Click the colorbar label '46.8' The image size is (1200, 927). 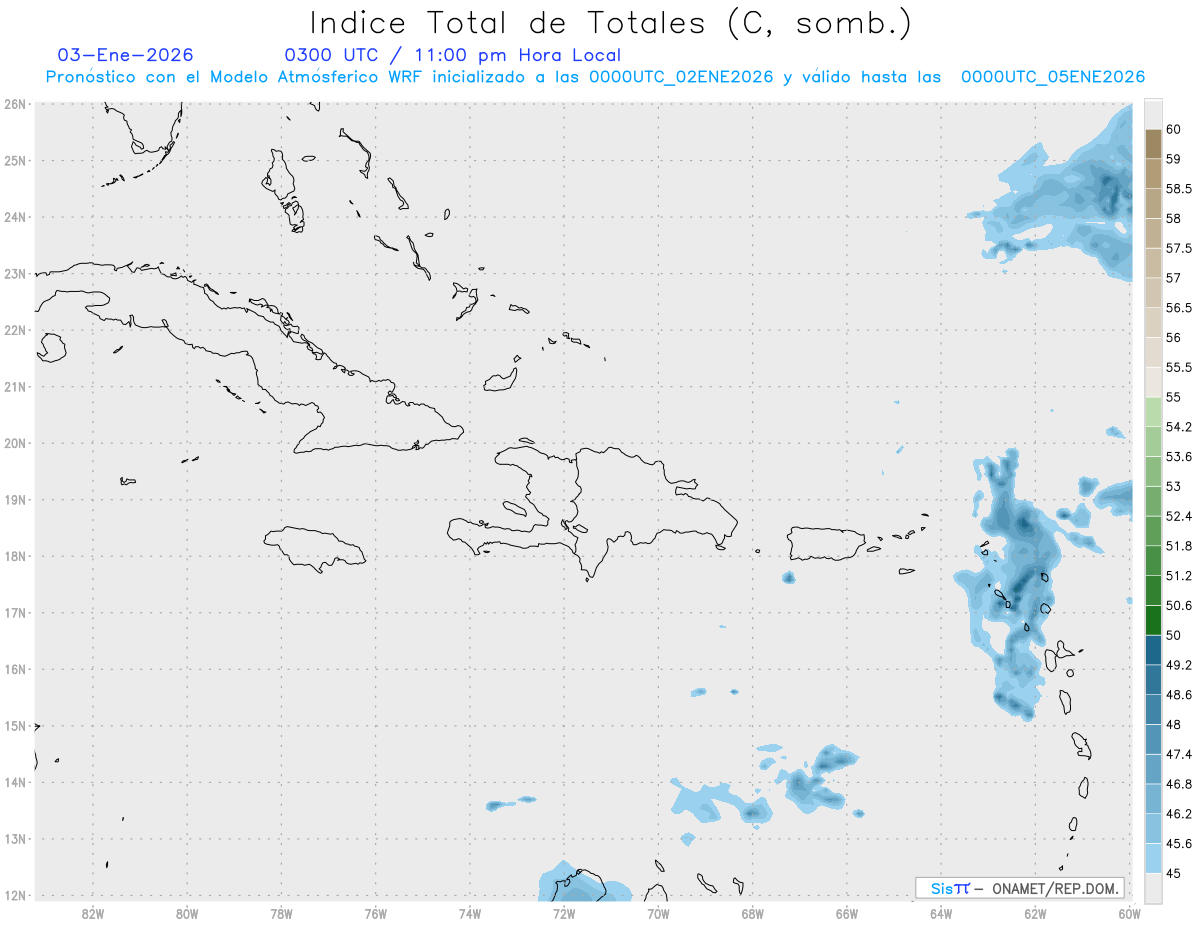pyautogui.click(x=1178, y=784)
